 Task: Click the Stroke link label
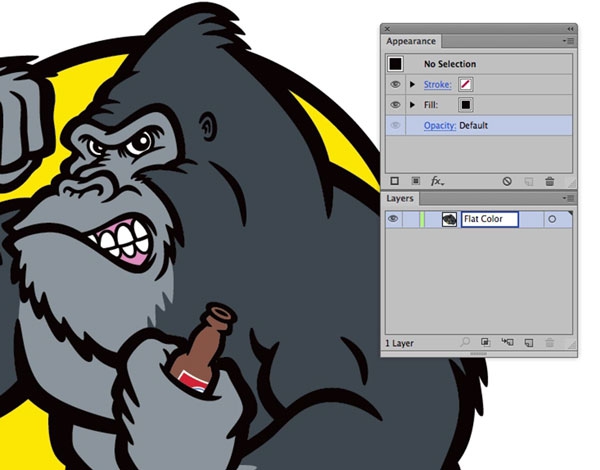pos(436,85)
